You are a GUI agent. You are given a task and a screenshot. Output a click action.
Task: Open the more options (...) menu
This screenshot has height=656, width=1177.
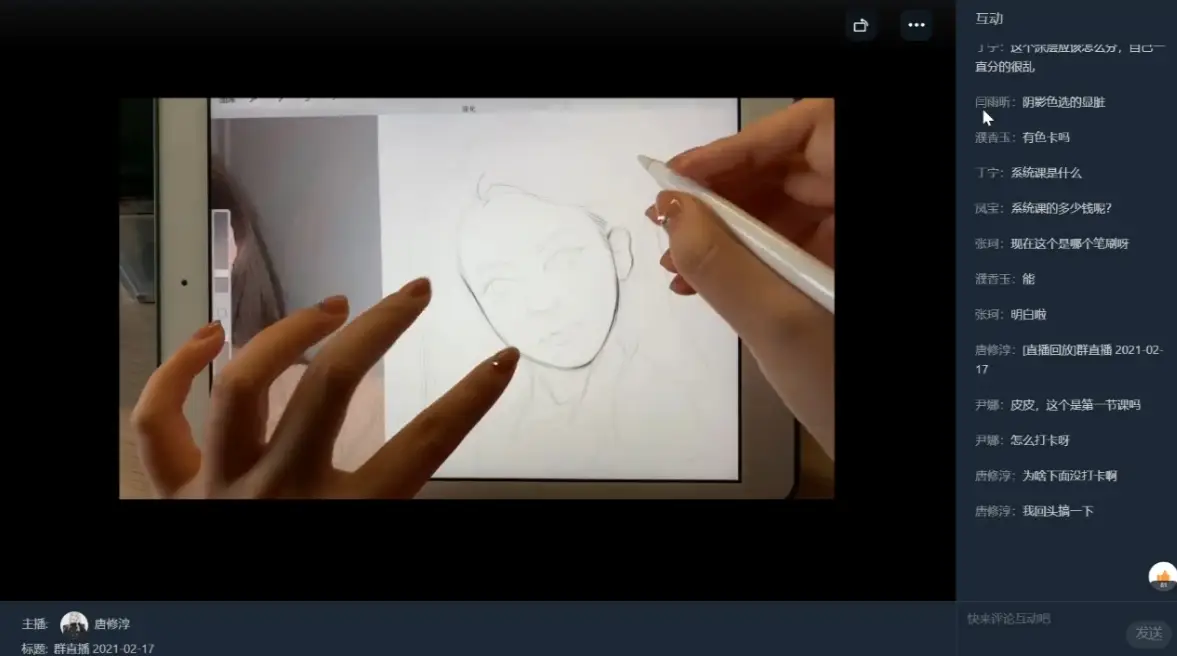point(916,24)
